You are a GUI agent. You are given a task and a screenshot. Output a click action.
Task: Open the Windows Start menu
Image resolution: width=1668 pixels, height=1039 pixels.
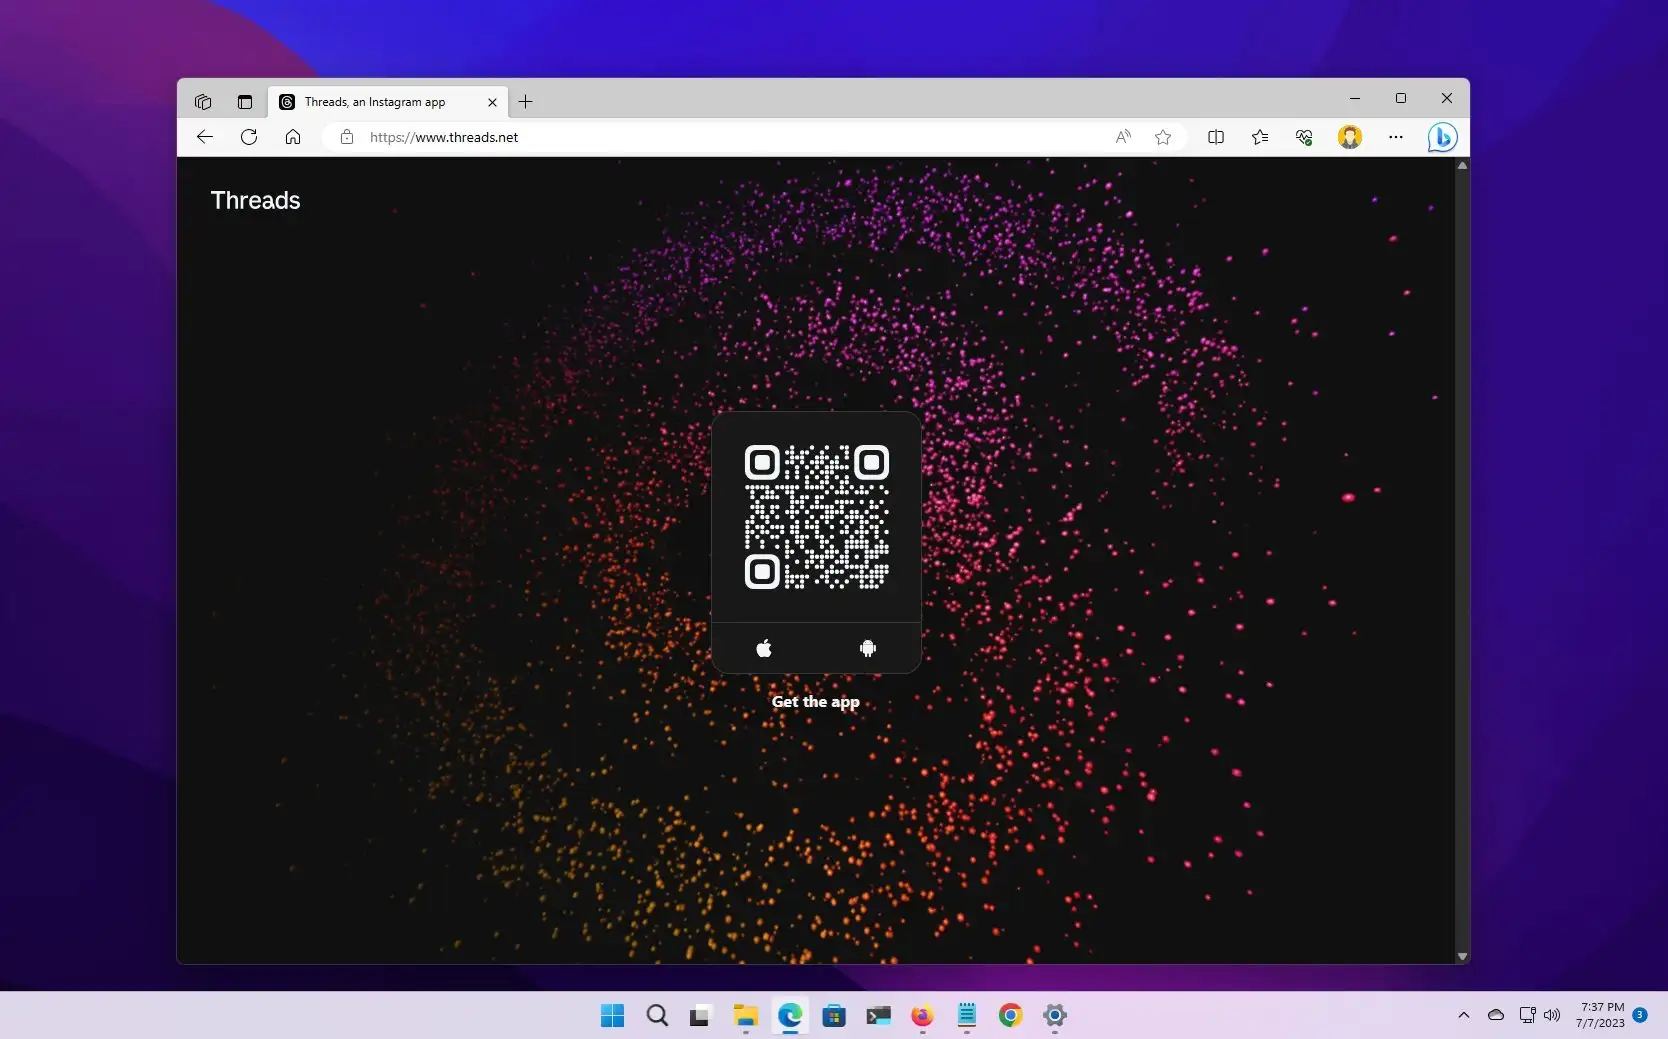click(x=613, y=1016)
